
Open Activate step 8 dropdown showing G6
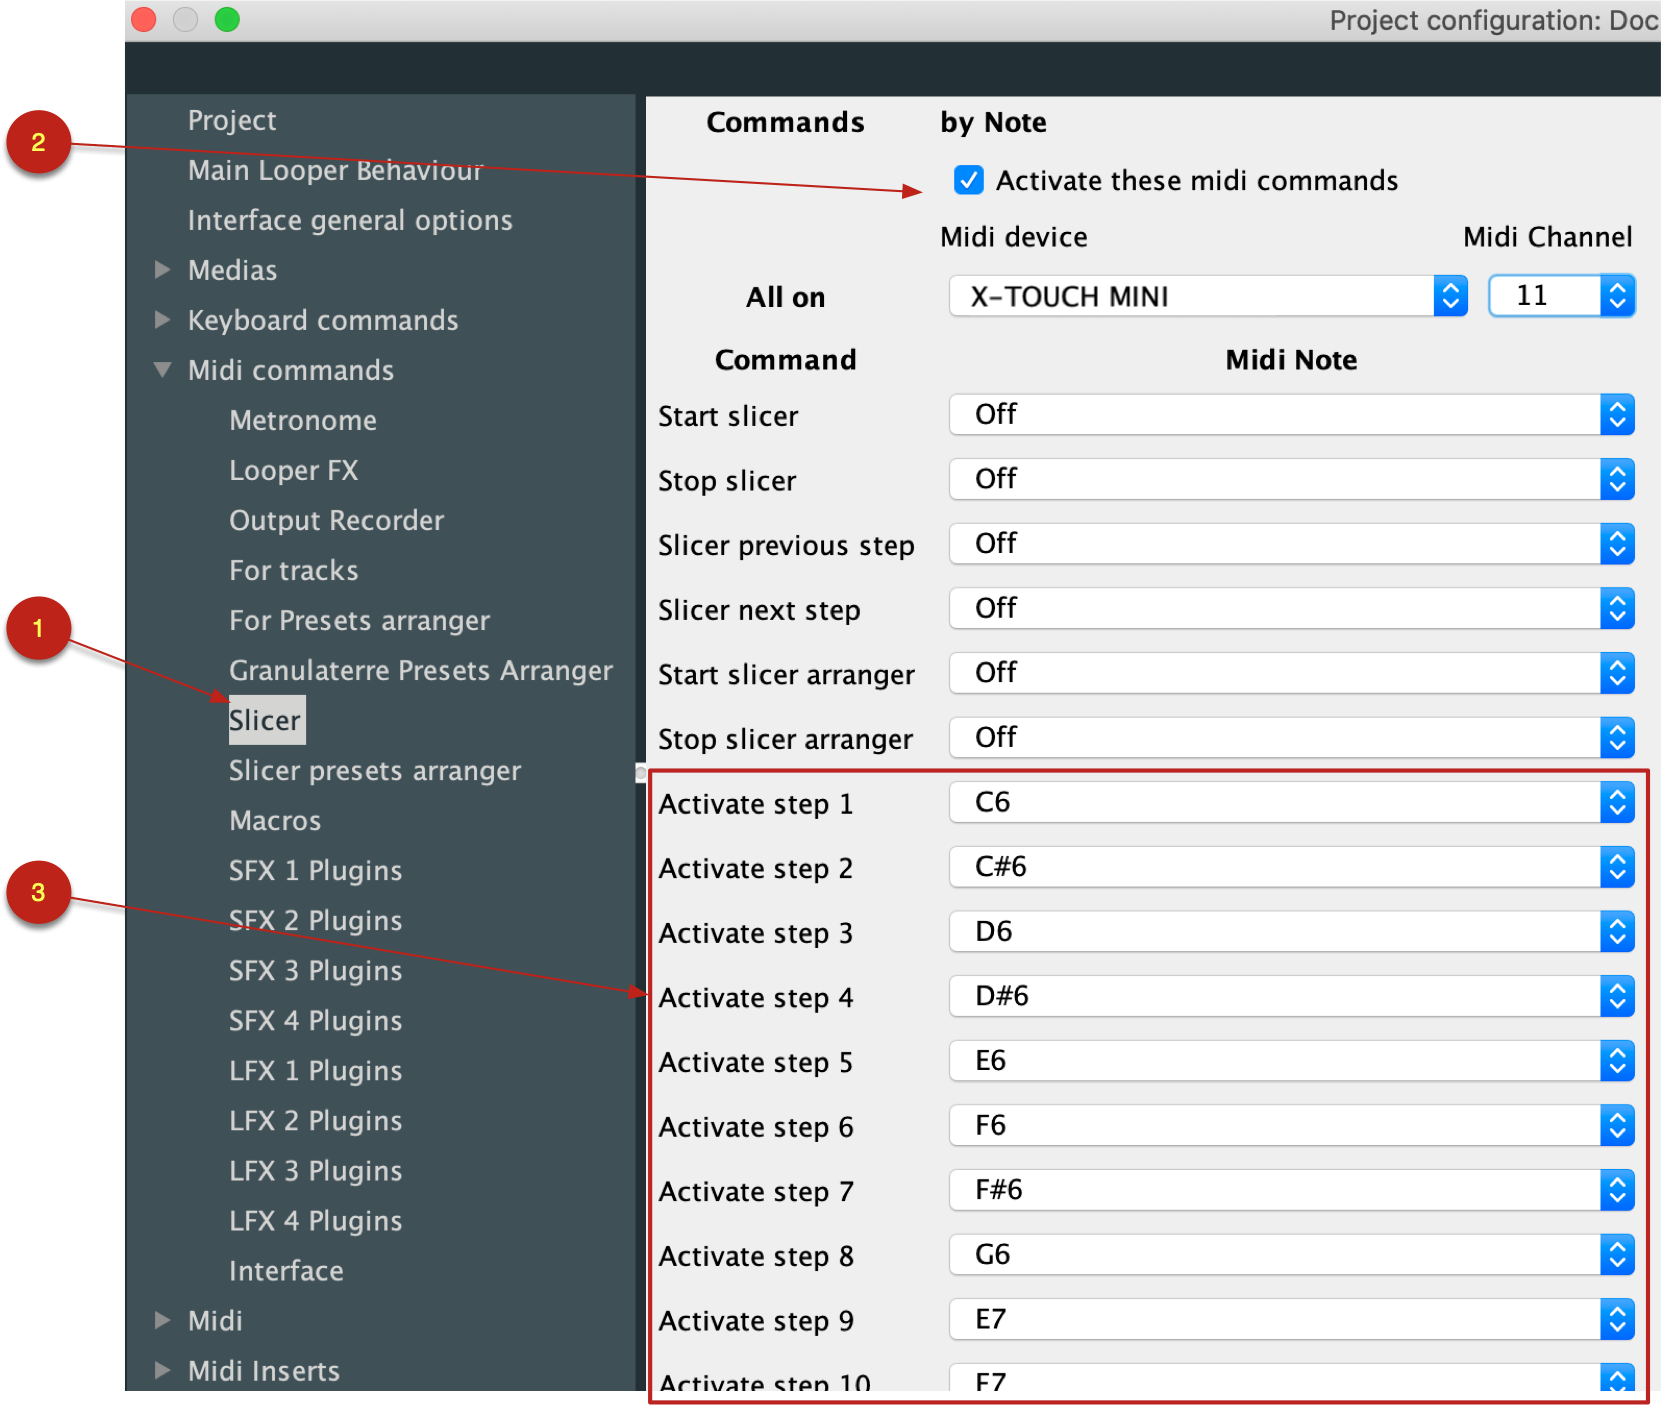[1291, 1255]
